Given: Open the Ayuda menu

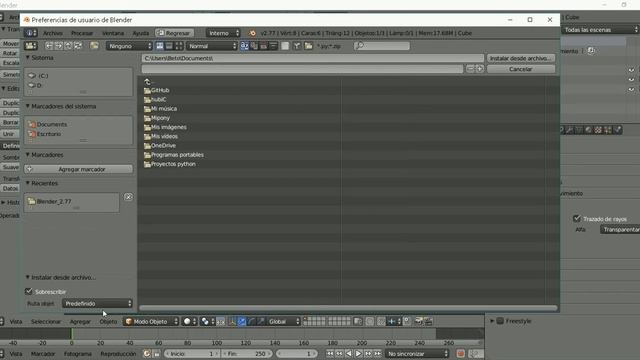Looking at the screenshot, I should pos(140,33).
